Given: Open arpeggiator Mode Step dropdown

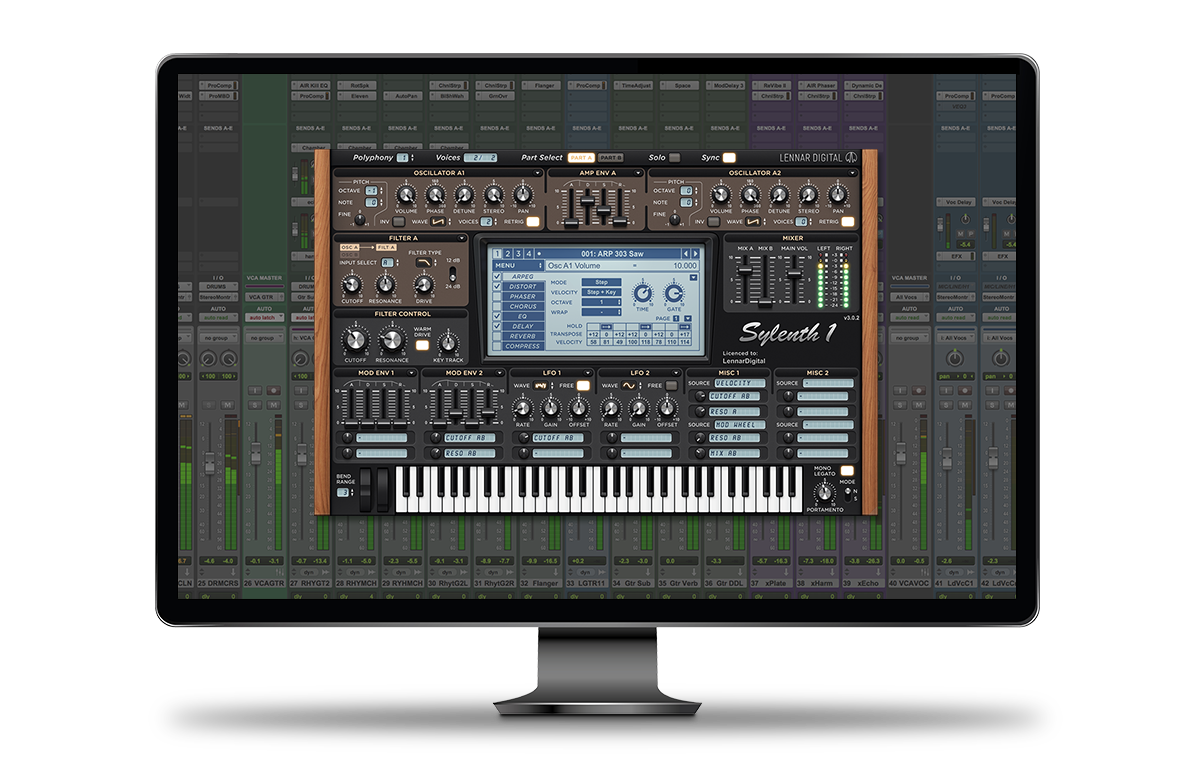Looking at the screenshot, I should (x=602, y=282).
